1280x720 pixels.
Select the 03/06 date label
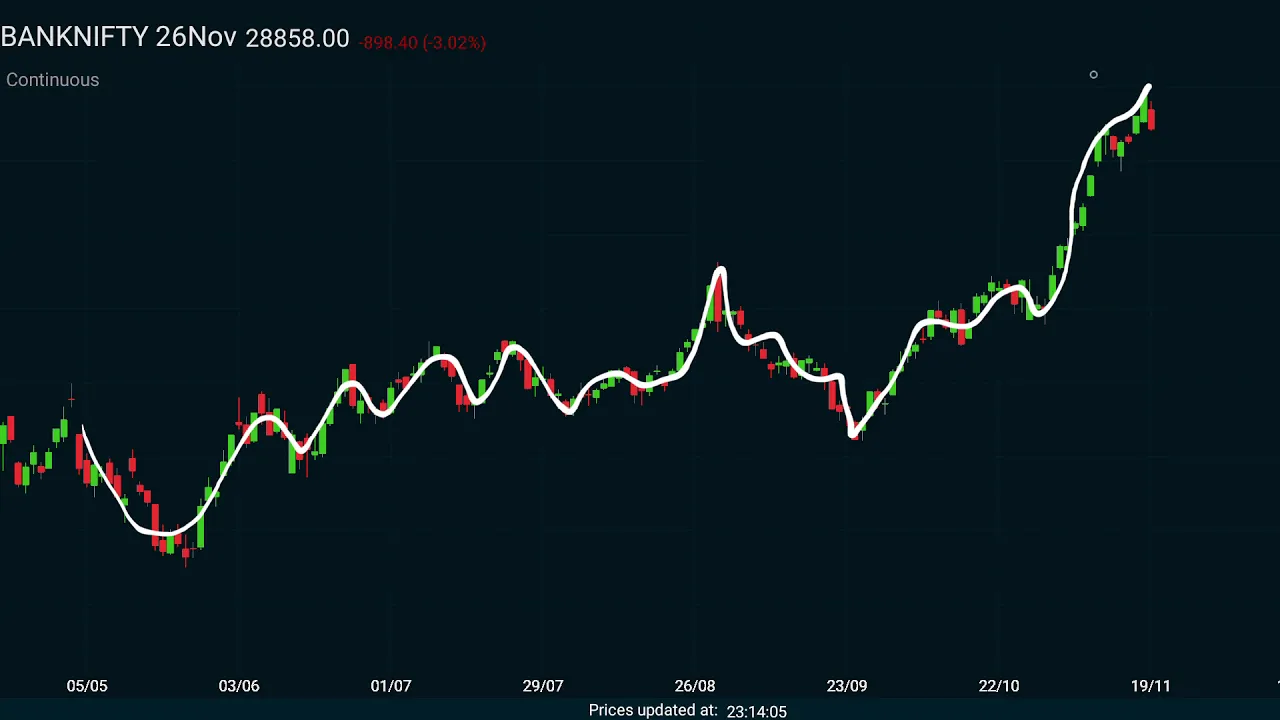pyautogui.click(x=239, y=686)
